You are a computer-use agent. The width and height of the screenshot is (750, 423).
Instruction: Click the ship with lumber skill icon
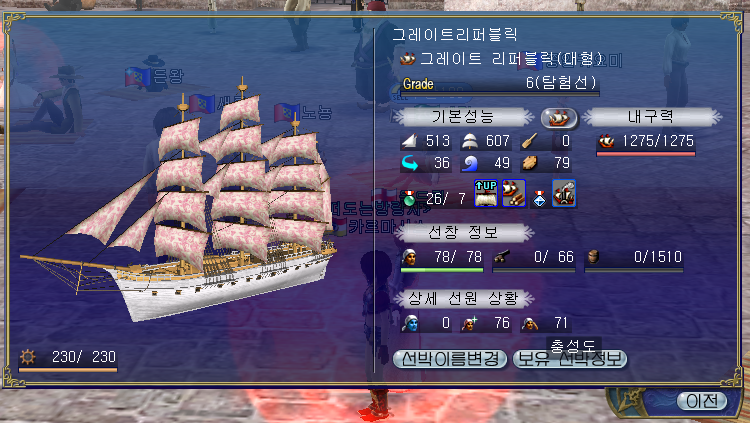pyautogui.click(x=514, y=193)
